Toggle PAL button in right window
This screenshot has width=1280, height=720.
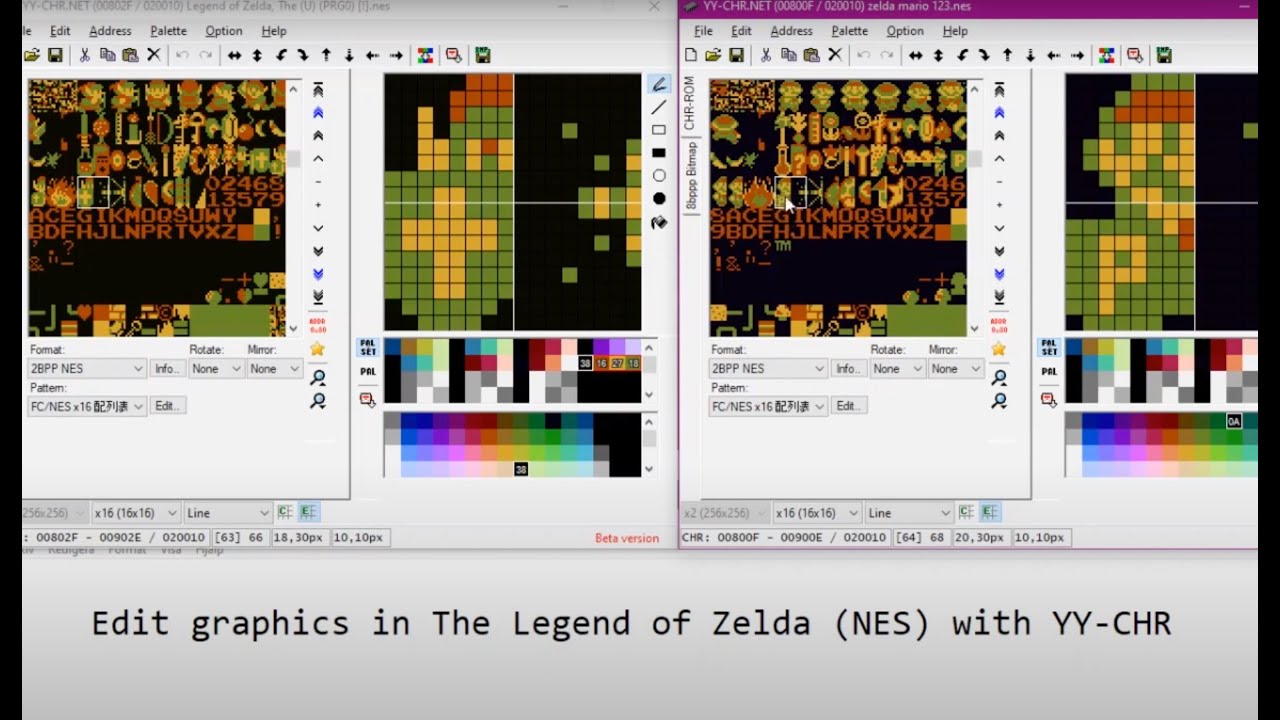pos(1049,371)
